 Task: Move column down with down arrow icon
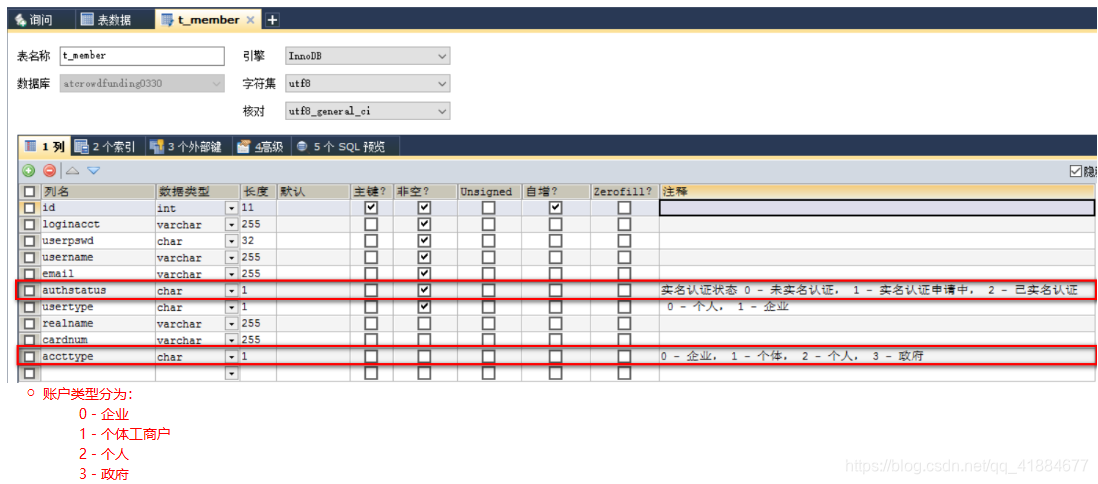tap(94, 170)
